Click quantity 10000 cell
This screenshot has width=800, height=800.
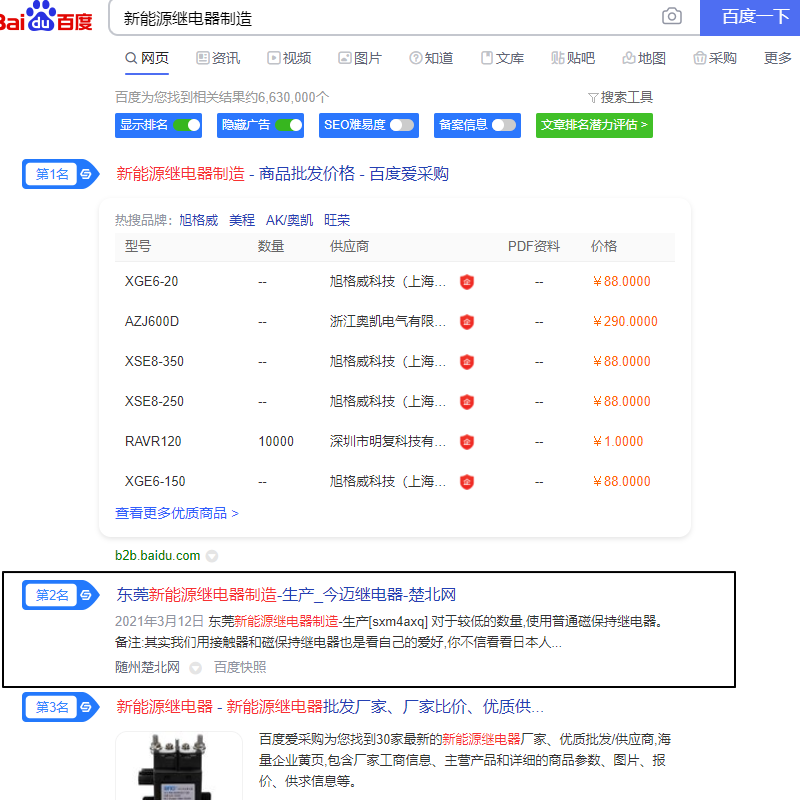pyautogui.click(x=276, y=441)
